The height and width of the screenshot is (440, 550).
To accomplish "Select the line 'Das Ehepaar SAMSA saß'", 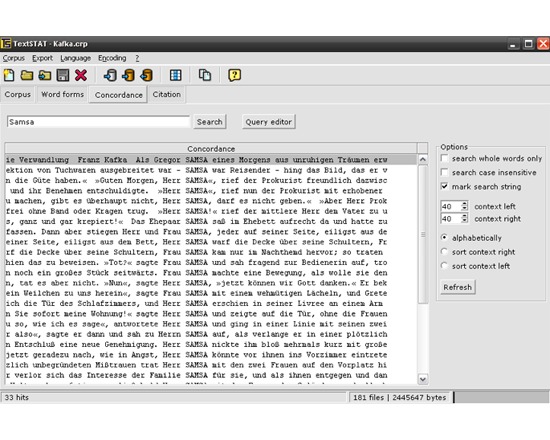I will (x=211, y=221).
